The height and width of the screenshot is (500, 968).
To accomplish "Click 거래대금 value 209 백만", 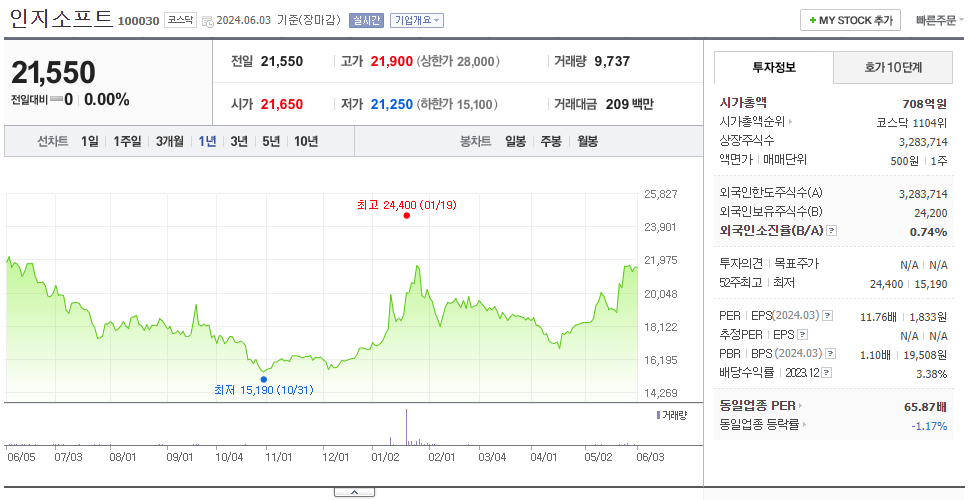I will coord(629,104).
